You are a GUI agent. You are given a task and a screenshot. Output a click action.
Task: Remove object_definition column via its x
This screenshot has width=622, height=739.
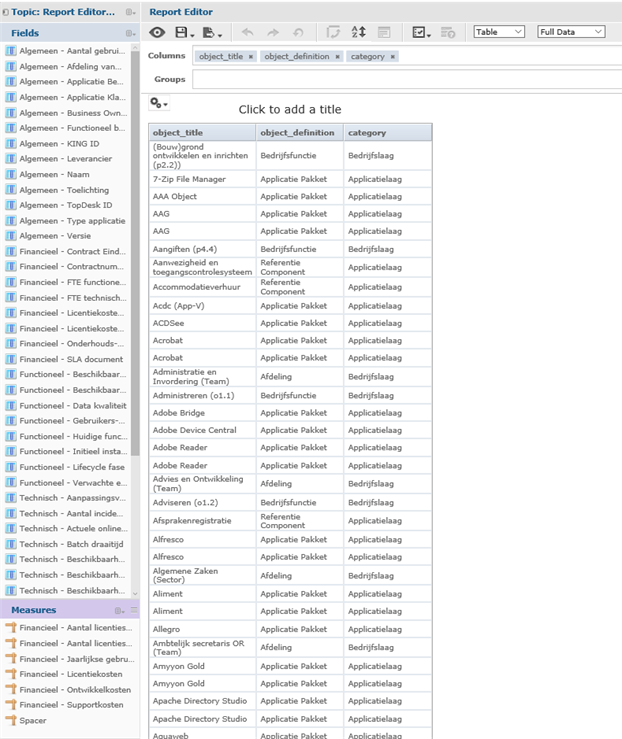pos(337,57)
